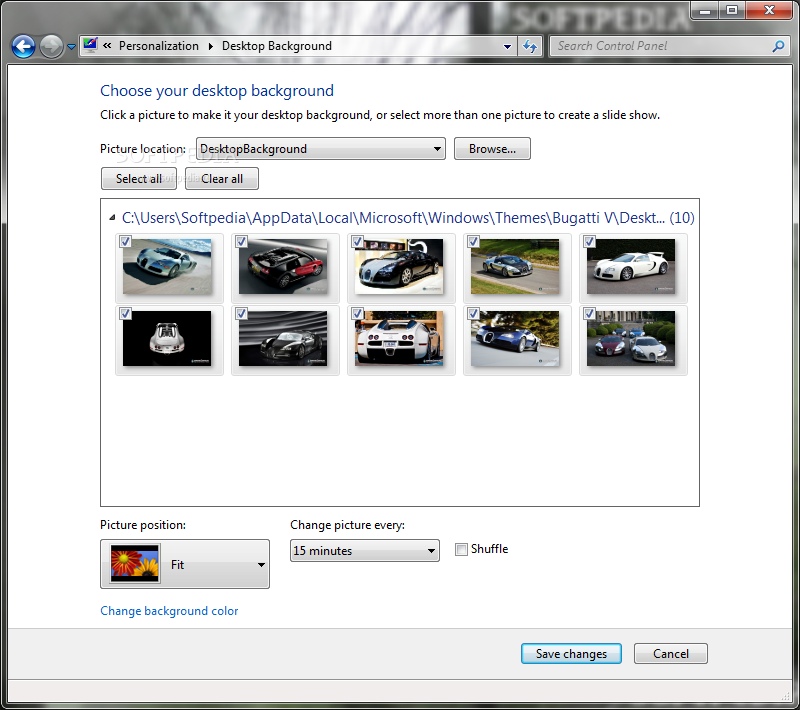
Task: Click the Browse... button
Action: (x=492, y=148)
